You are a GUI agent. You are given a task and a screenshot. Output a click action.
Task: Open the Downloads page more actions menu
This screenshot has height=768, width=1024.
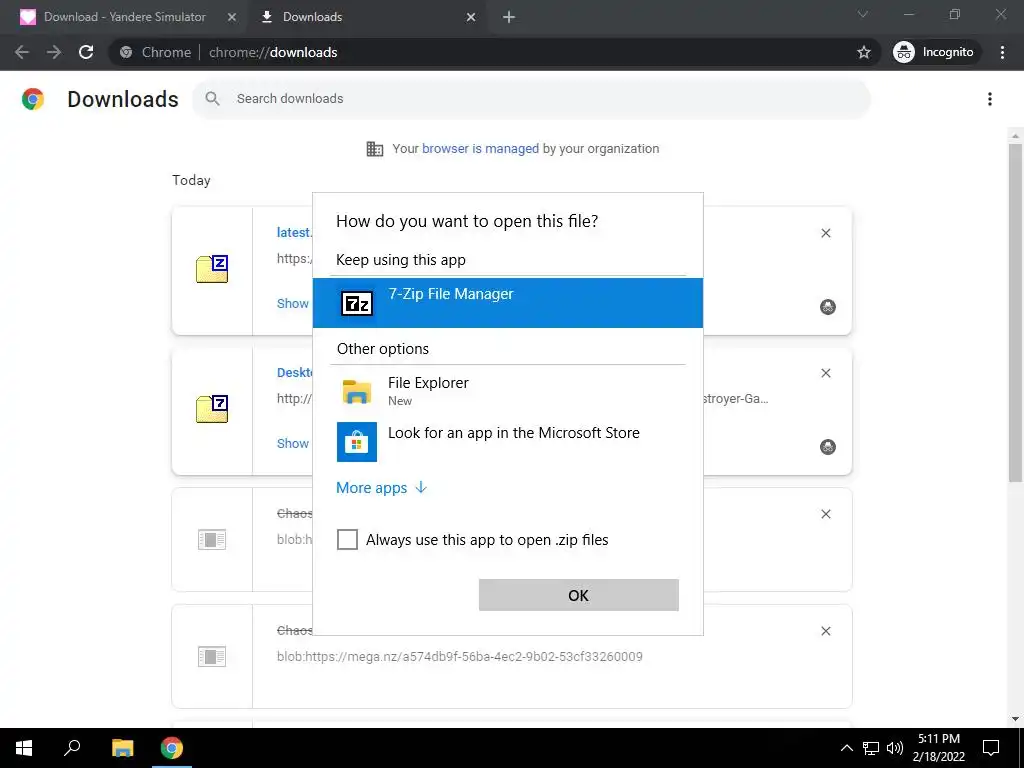(x=990, y=99)
